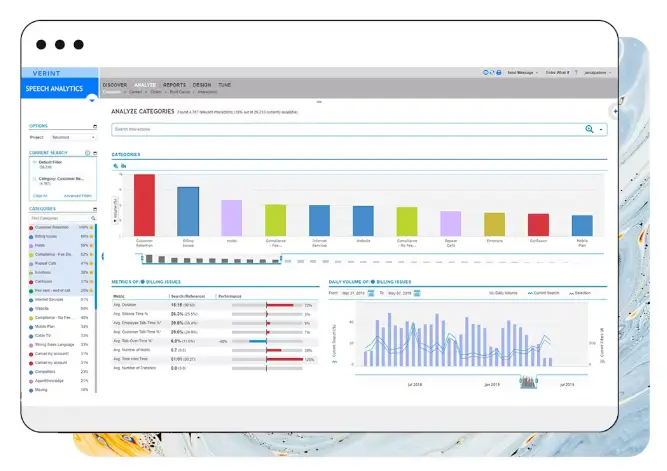The height and width of the screenshot is (471, 667).
Task: Collapse the Options panel
Action: [95, 126]
